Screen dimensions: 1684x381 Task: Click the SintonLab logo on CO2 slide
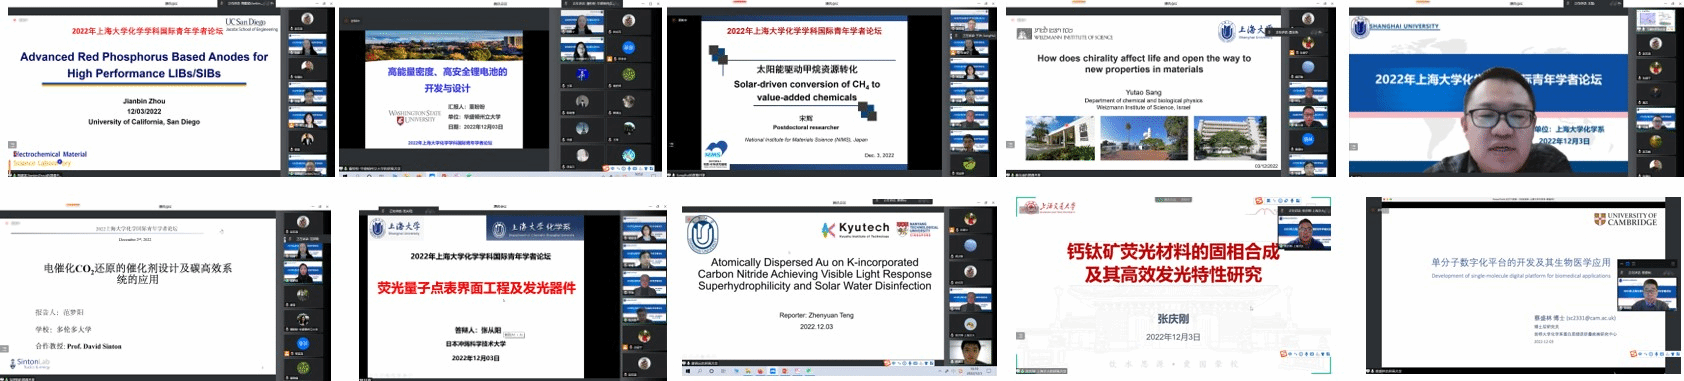click(30, 363)
